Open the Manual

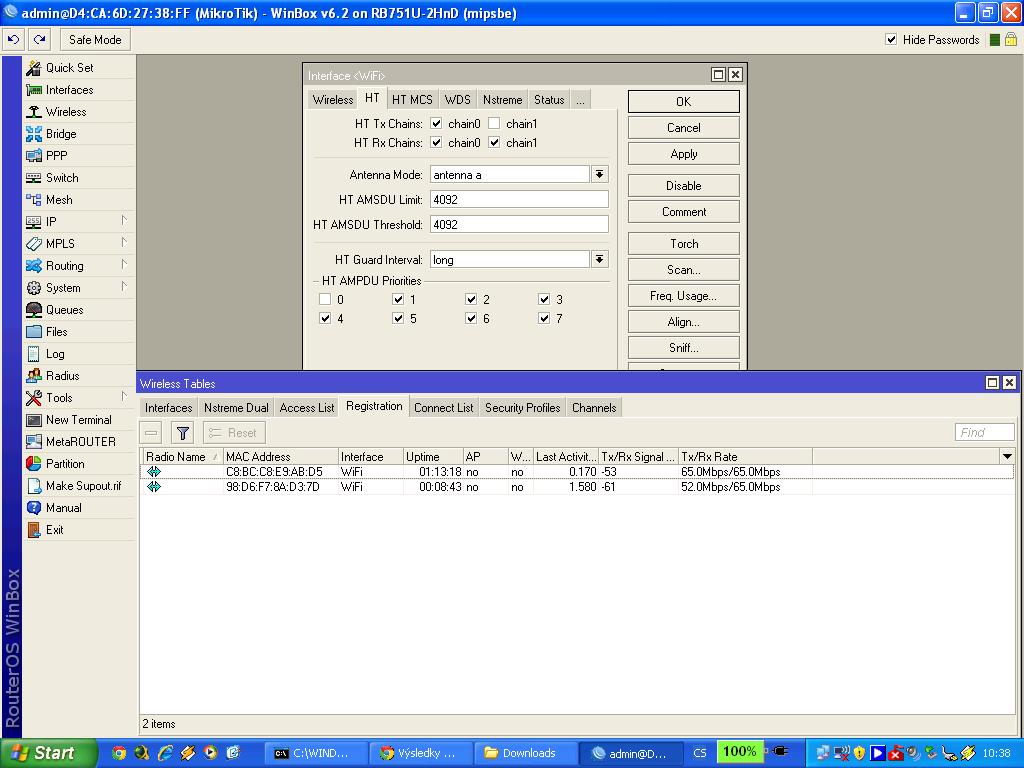[63, 507]
